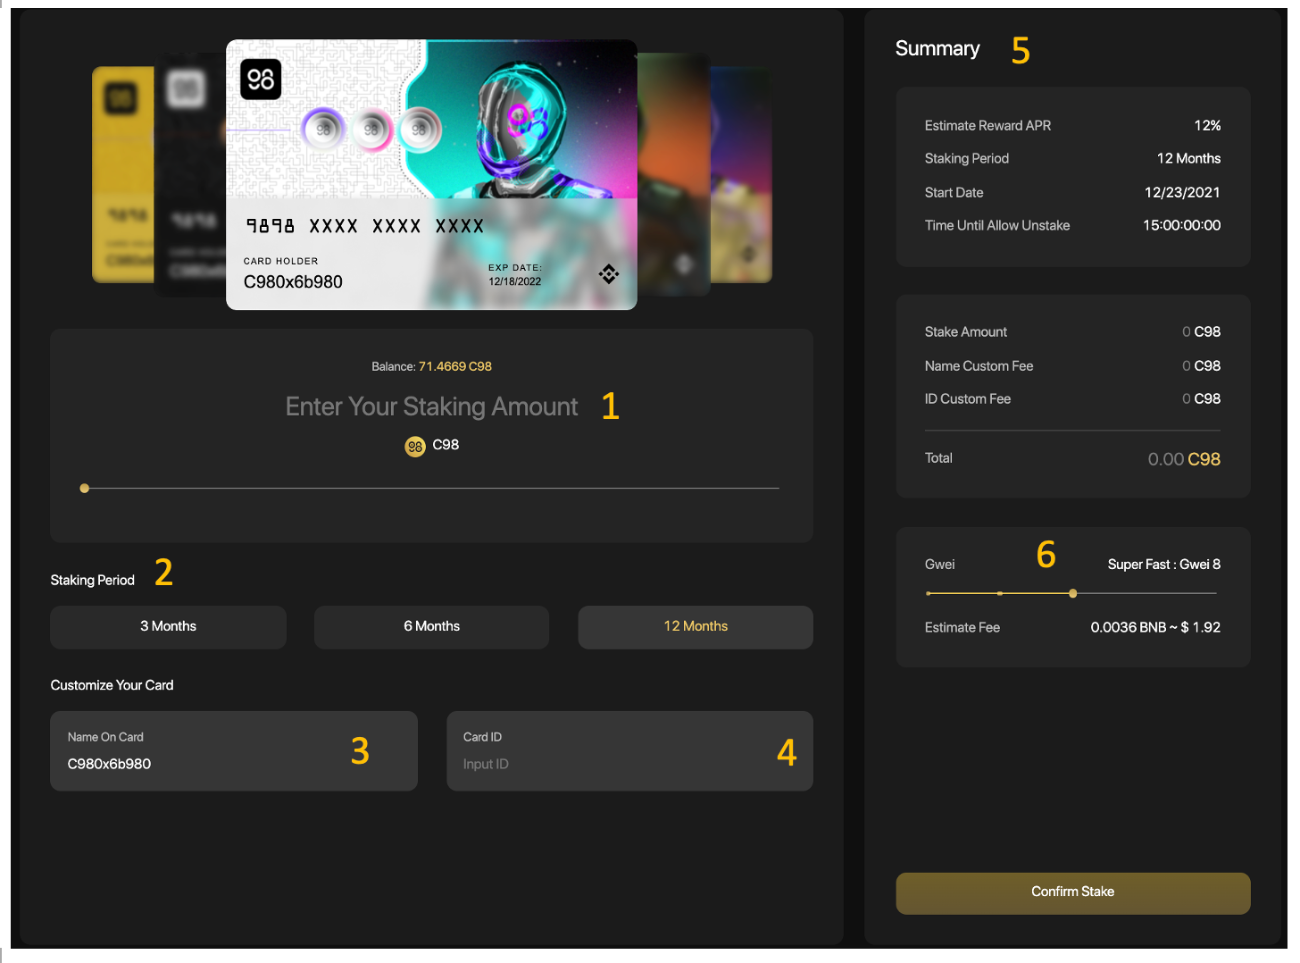The image size is (1300, 963).
Task: Click the gold C98 token icon under staking amount
Action: pos(415,446)
